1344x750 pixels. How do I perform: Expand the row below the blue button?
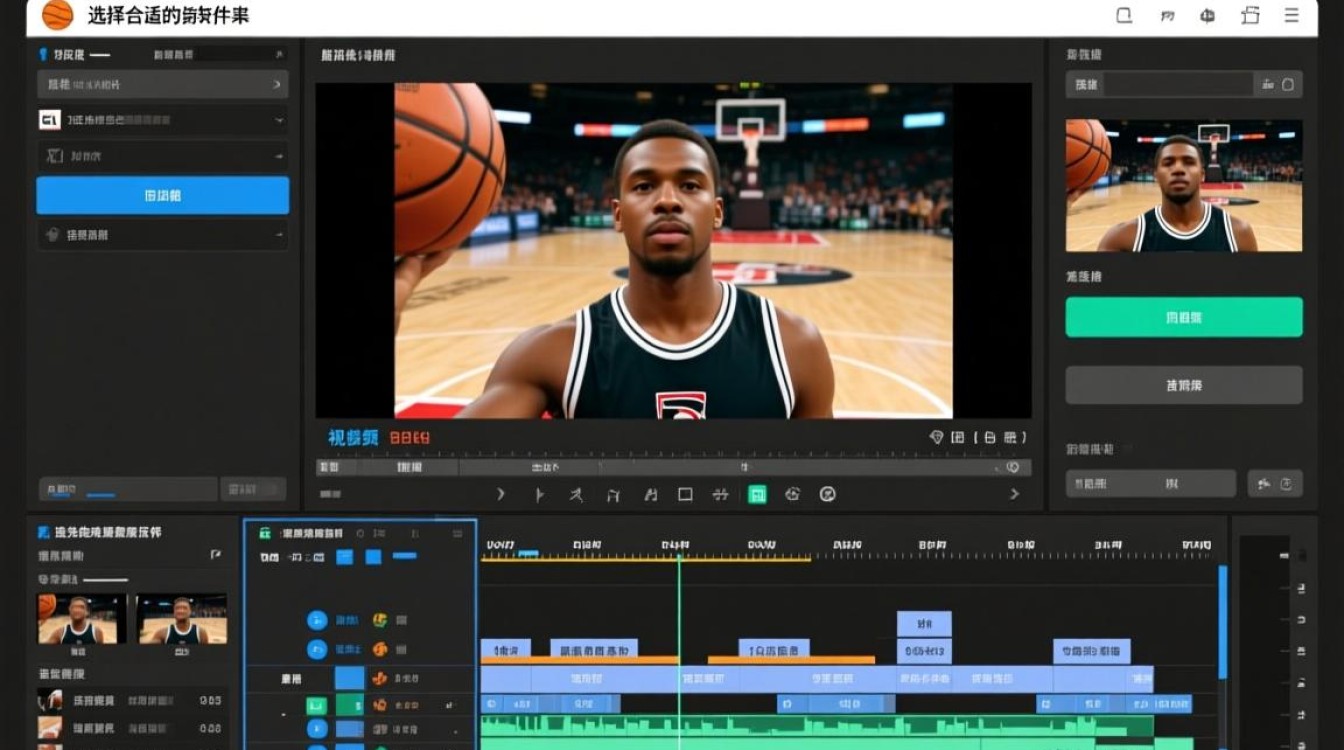(162, 235)
